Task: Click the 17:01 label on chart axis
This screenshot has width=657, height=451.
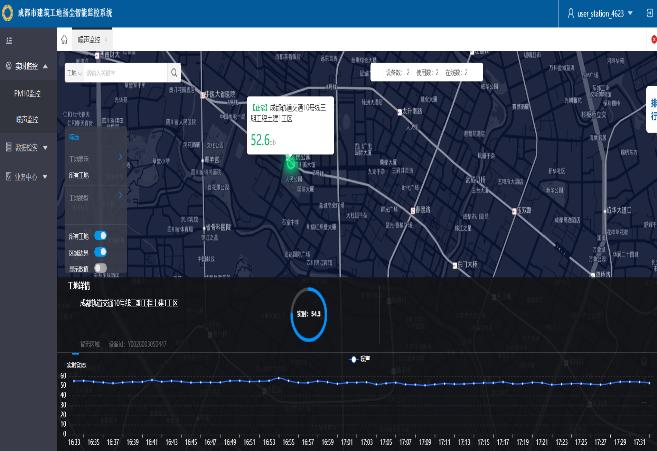Action: [x=347, y=442]
